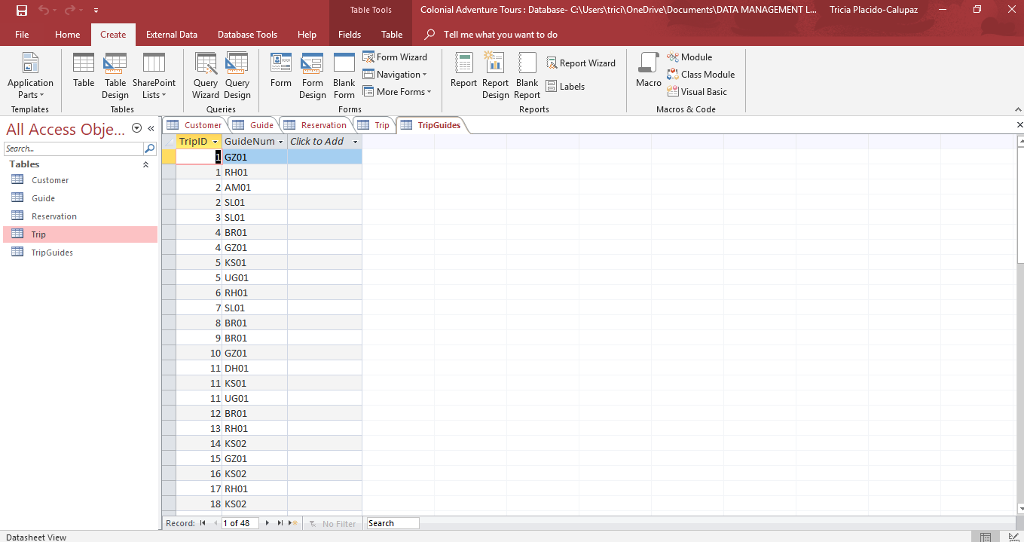Save using the quick access icon
1024x542 pixels.
coord(20,10)
